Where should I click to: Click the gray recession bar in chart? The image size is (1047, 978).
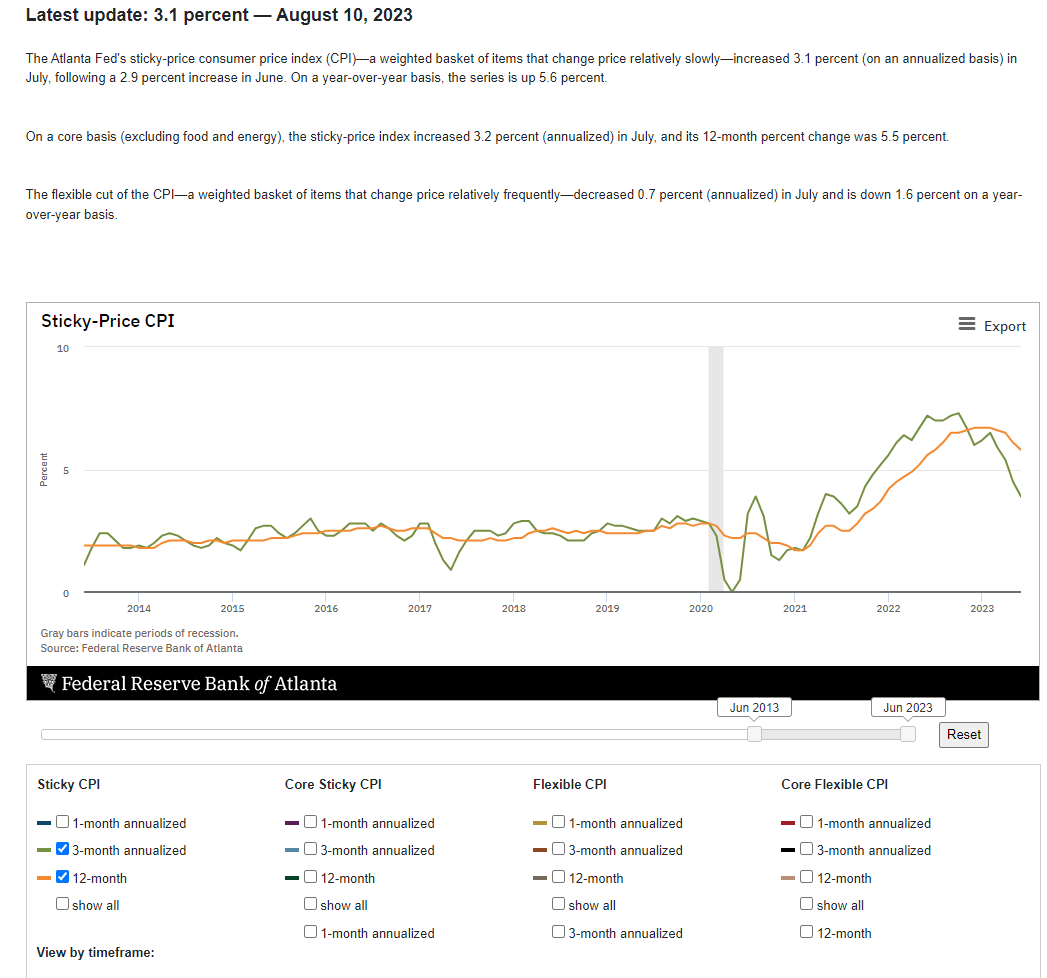716,469
